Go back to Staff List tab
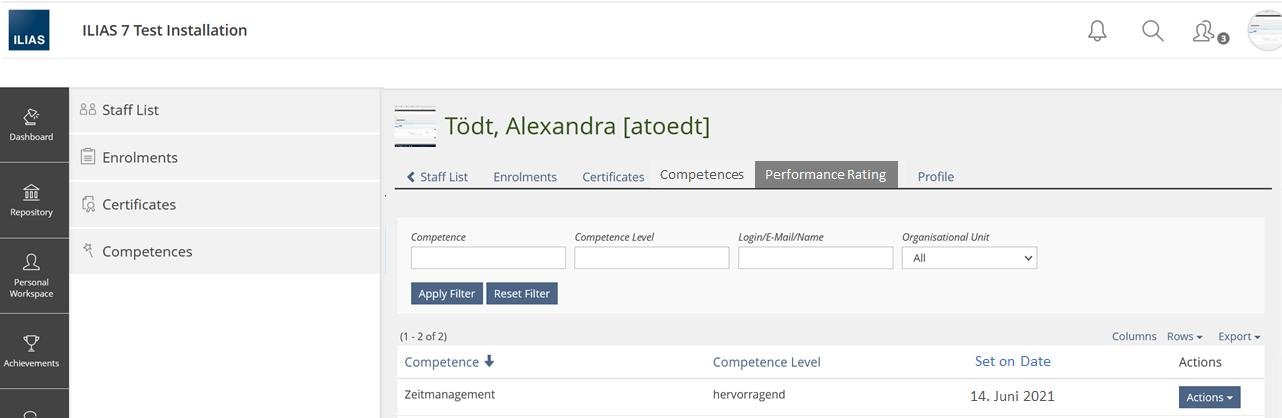Screen dimensions: 1282x418 tap(438, 177)
